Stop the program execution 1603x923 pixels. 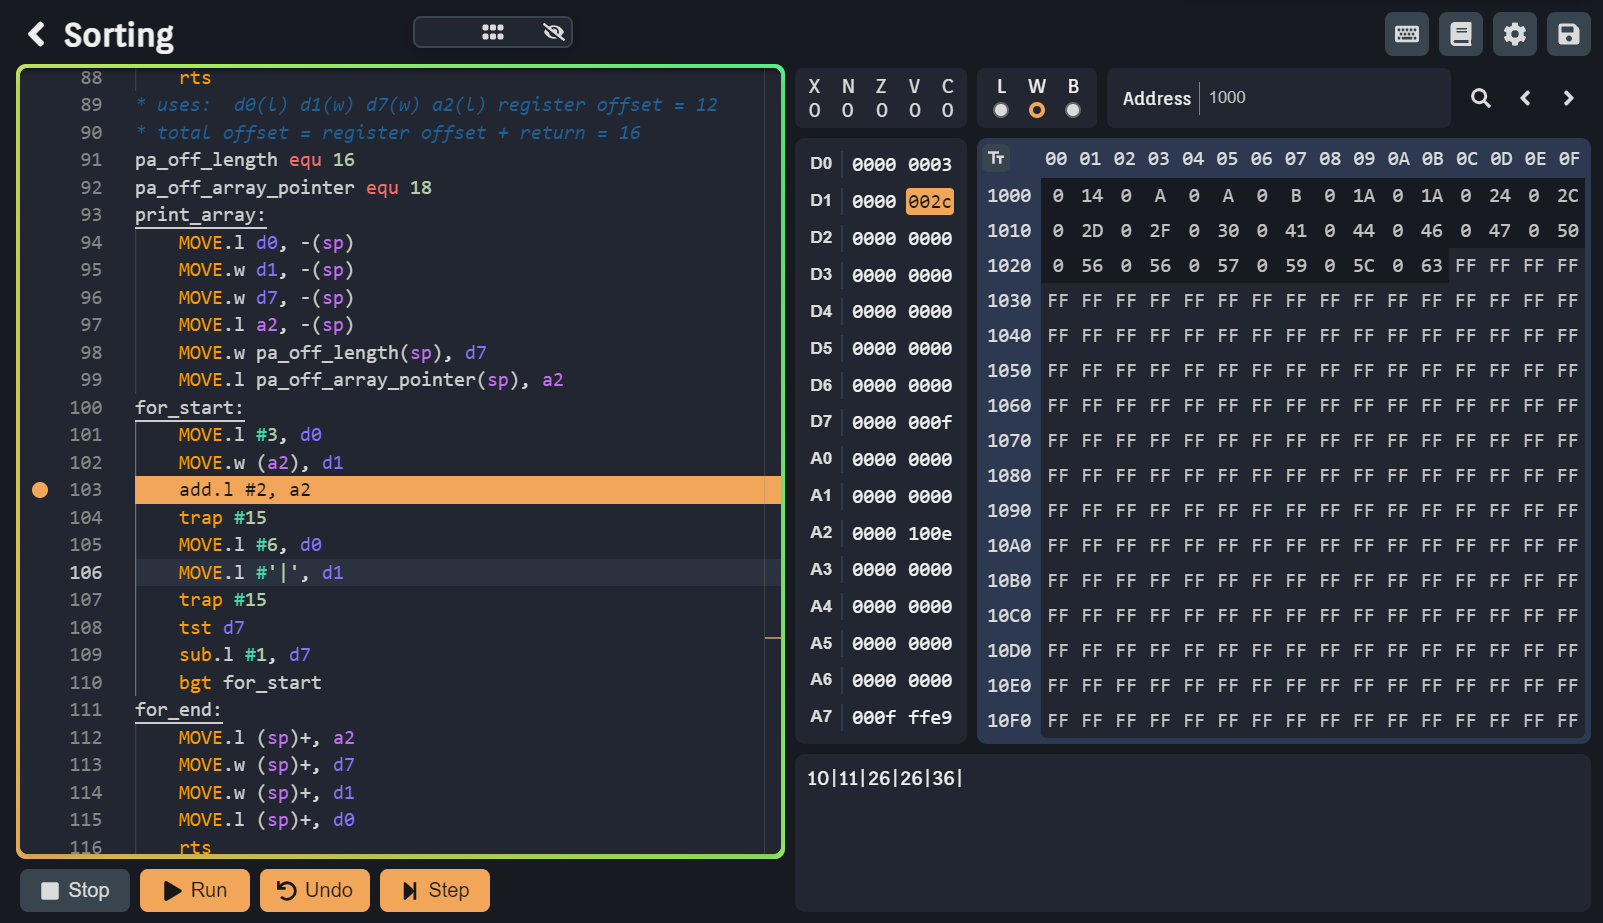coord(75,890)
